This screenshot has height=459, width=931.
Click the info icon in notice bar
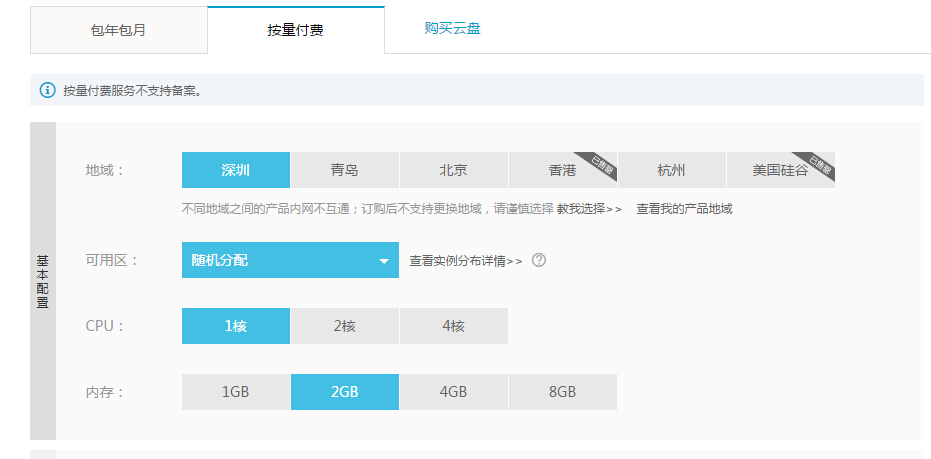click(47, 91)
